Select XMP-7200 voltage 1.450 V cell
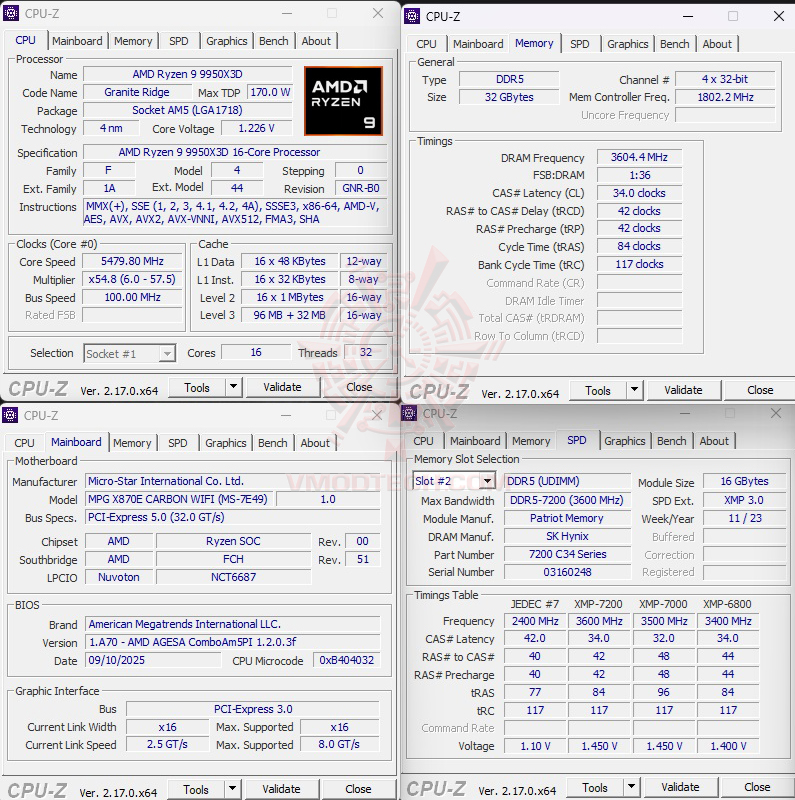795x800 pixels. click(x=599, y=746)
